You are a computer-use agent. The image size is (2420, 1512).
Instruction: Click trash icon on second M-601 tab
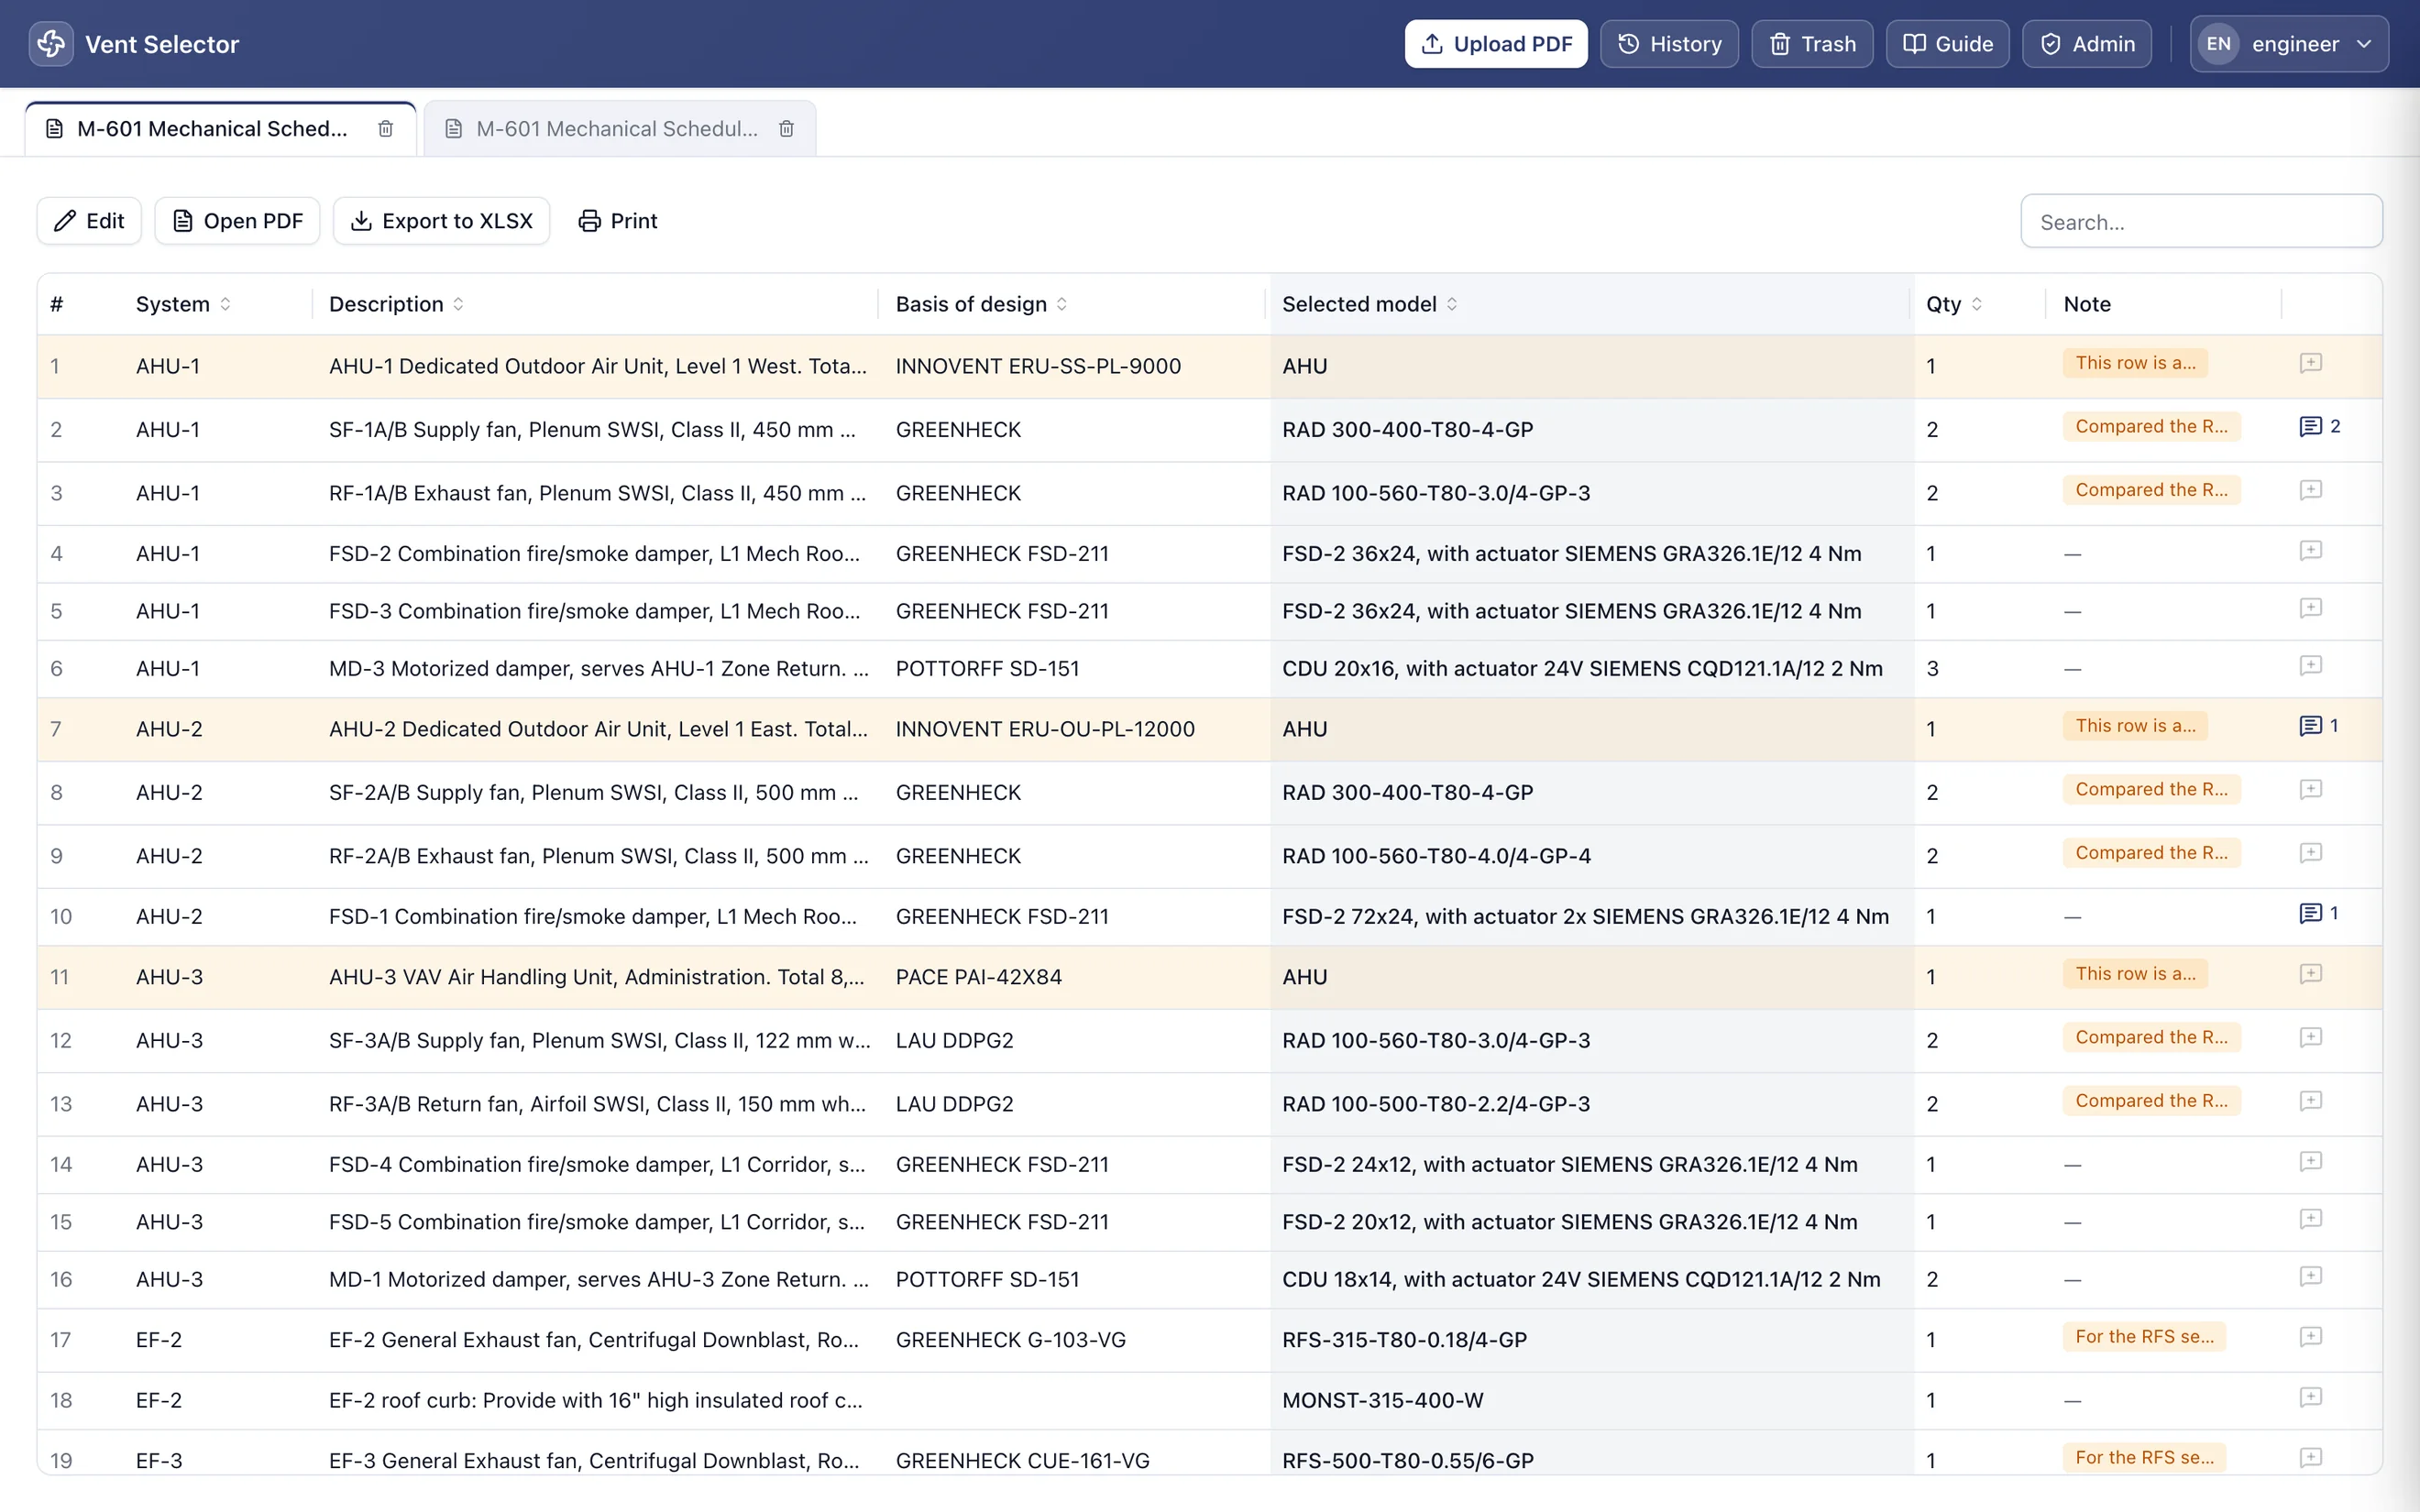click(x=786, y=129)
